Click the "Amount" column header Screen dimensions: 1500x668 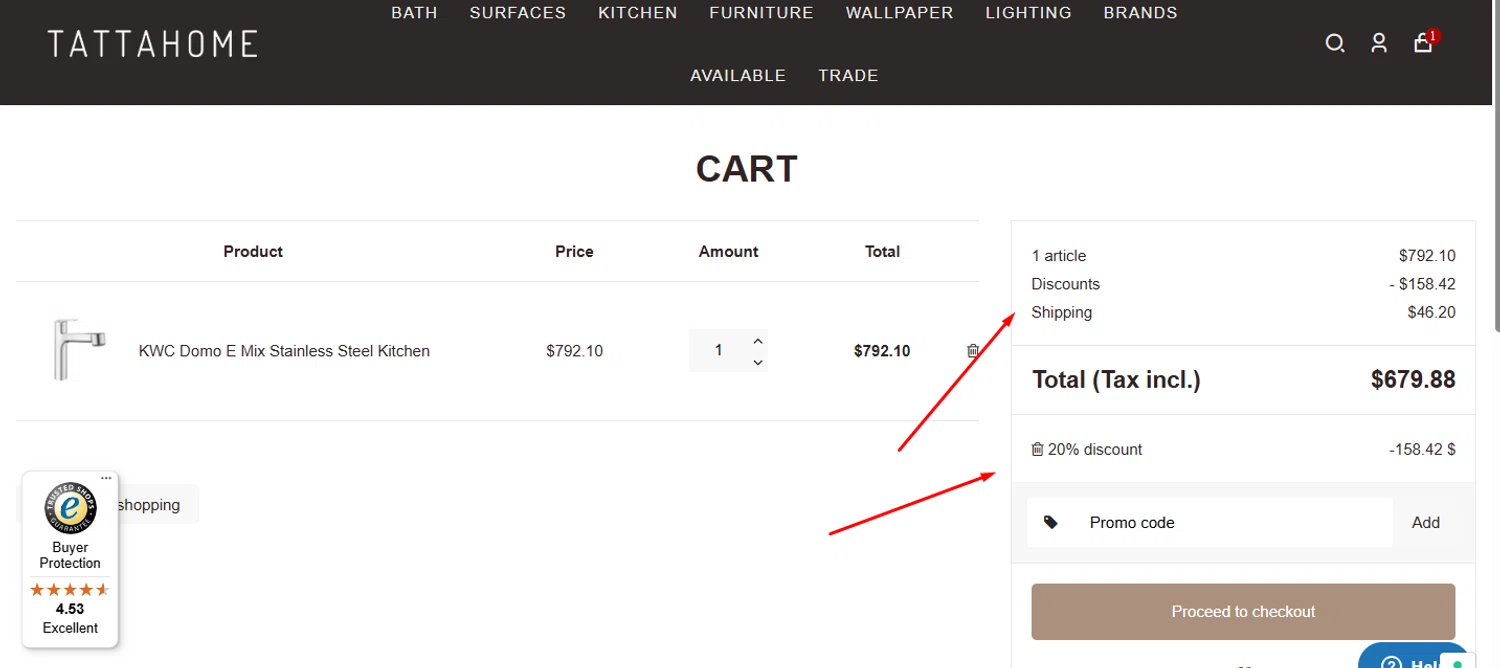[x=728, y=251]
